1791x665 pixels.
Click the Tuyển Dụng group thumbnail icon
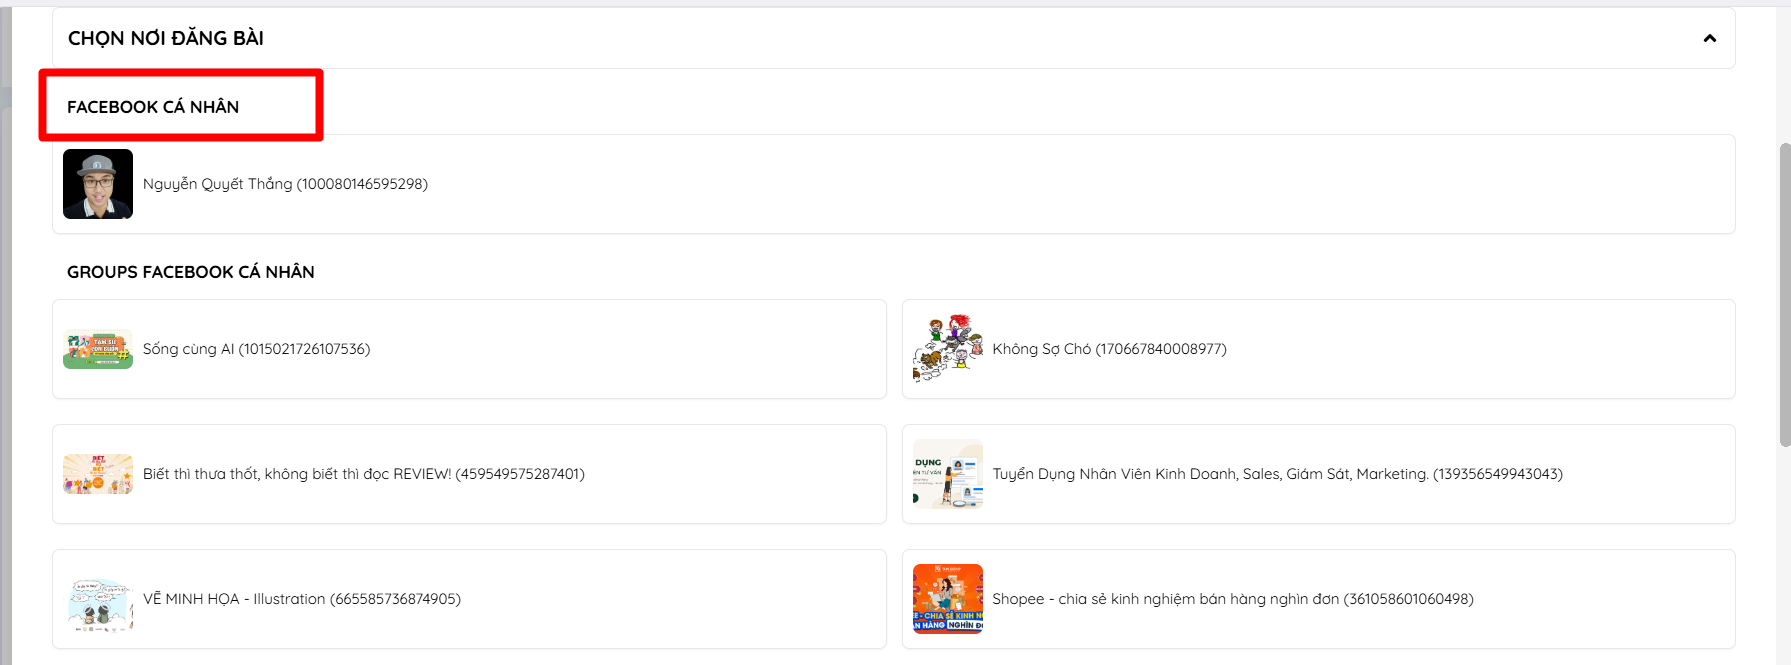(x=947, y=474)
